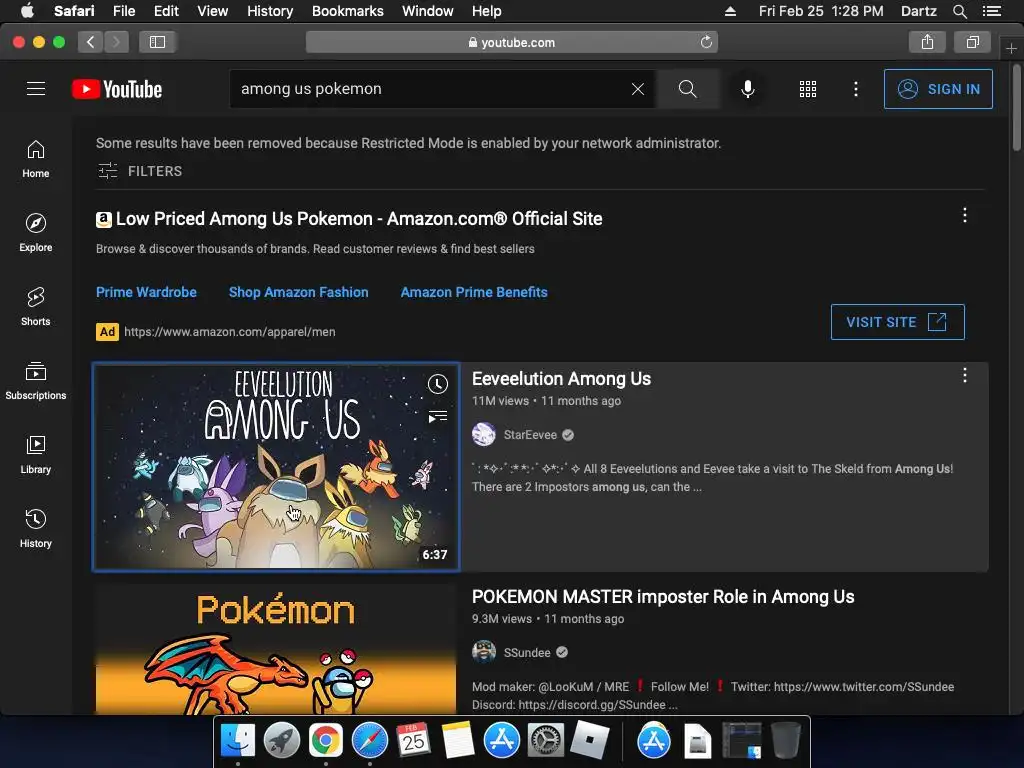Open the Eeveelution Among Us title
The width and height of the screenshot is (1024, 768).
coord(561,379)
